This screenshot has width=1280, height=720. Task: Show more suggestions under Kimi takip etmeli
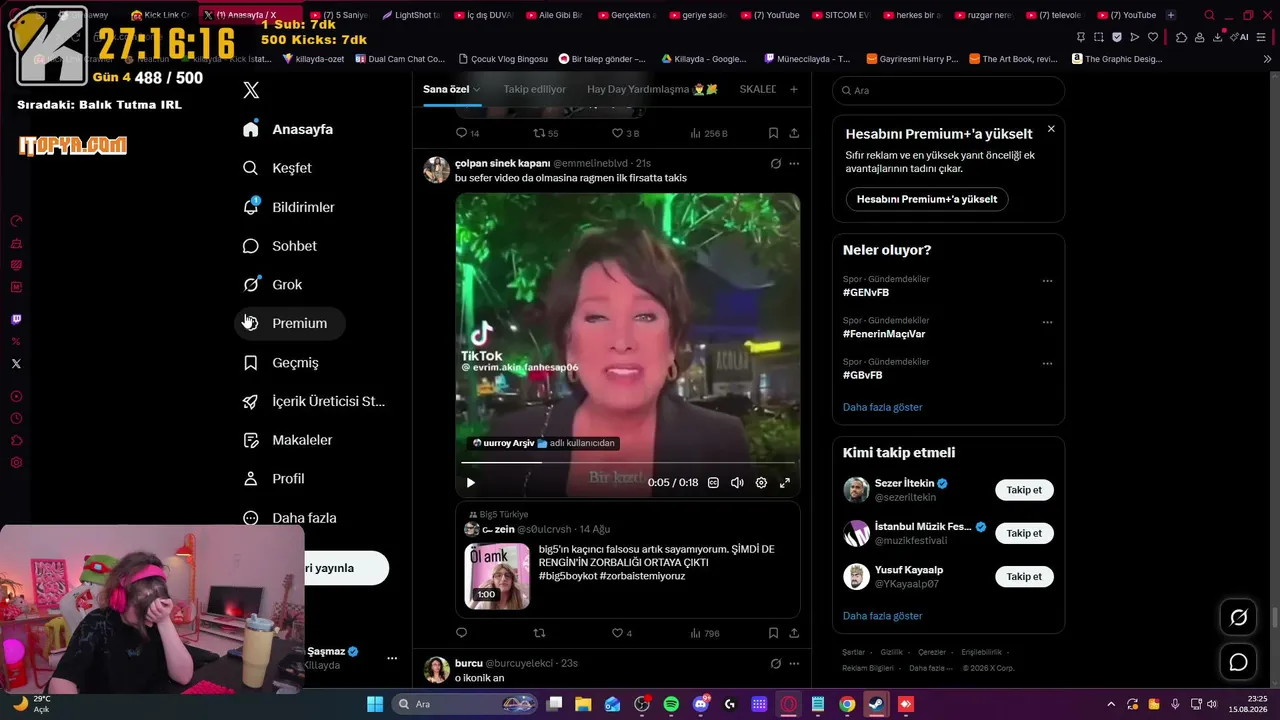[882, 616]
